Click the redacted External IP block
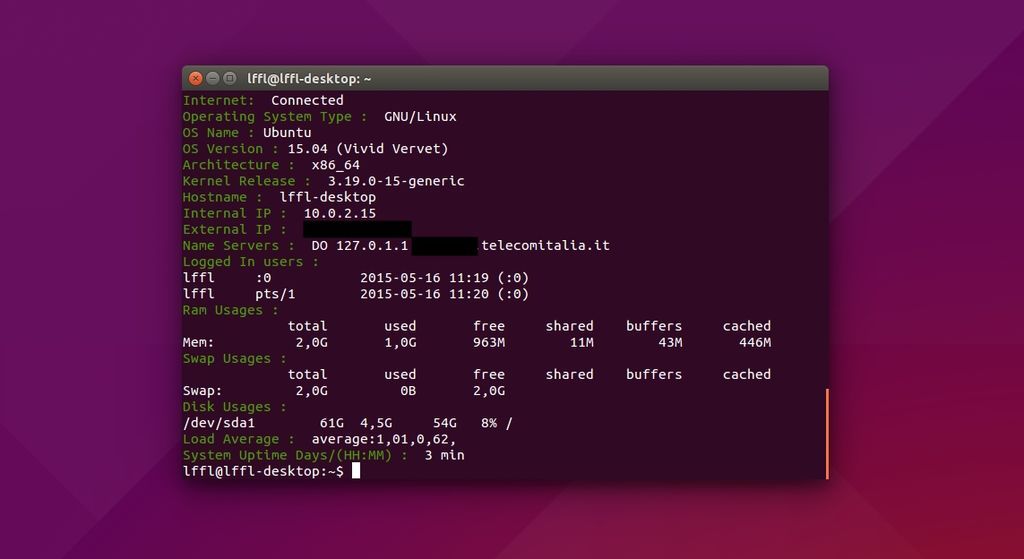 pyautogui.click(x=357, y=229)
